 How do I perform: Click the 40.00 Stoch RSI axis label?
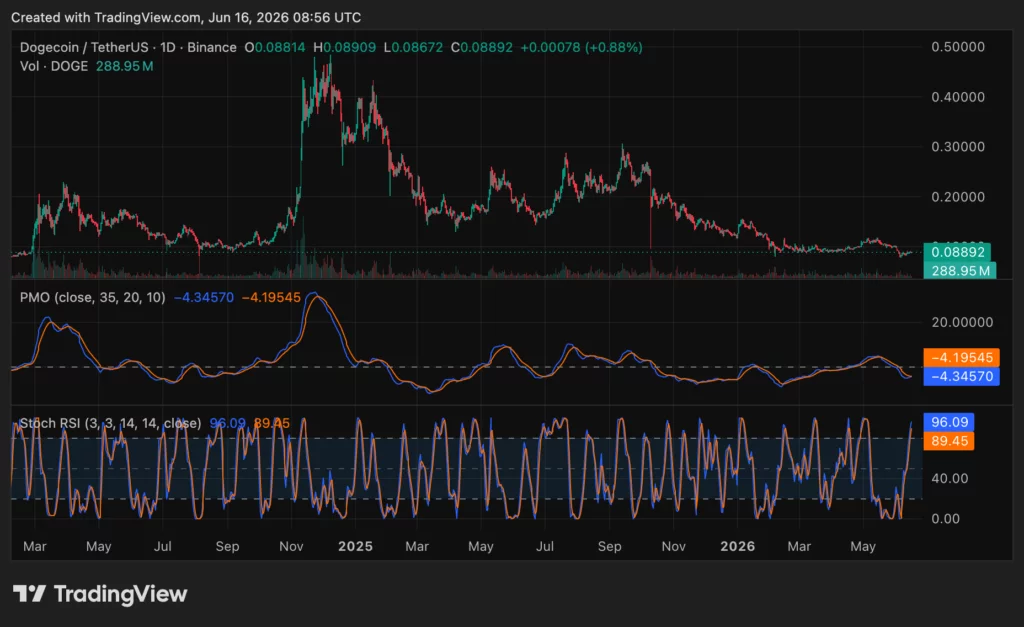pyautogui.click(x=950, y=479)
